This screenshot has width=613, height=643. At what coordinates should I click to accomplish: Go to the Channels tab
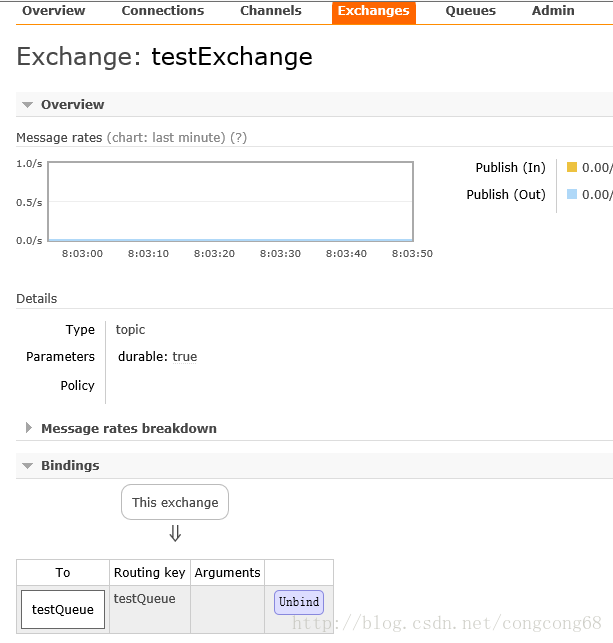pos(271,11)
